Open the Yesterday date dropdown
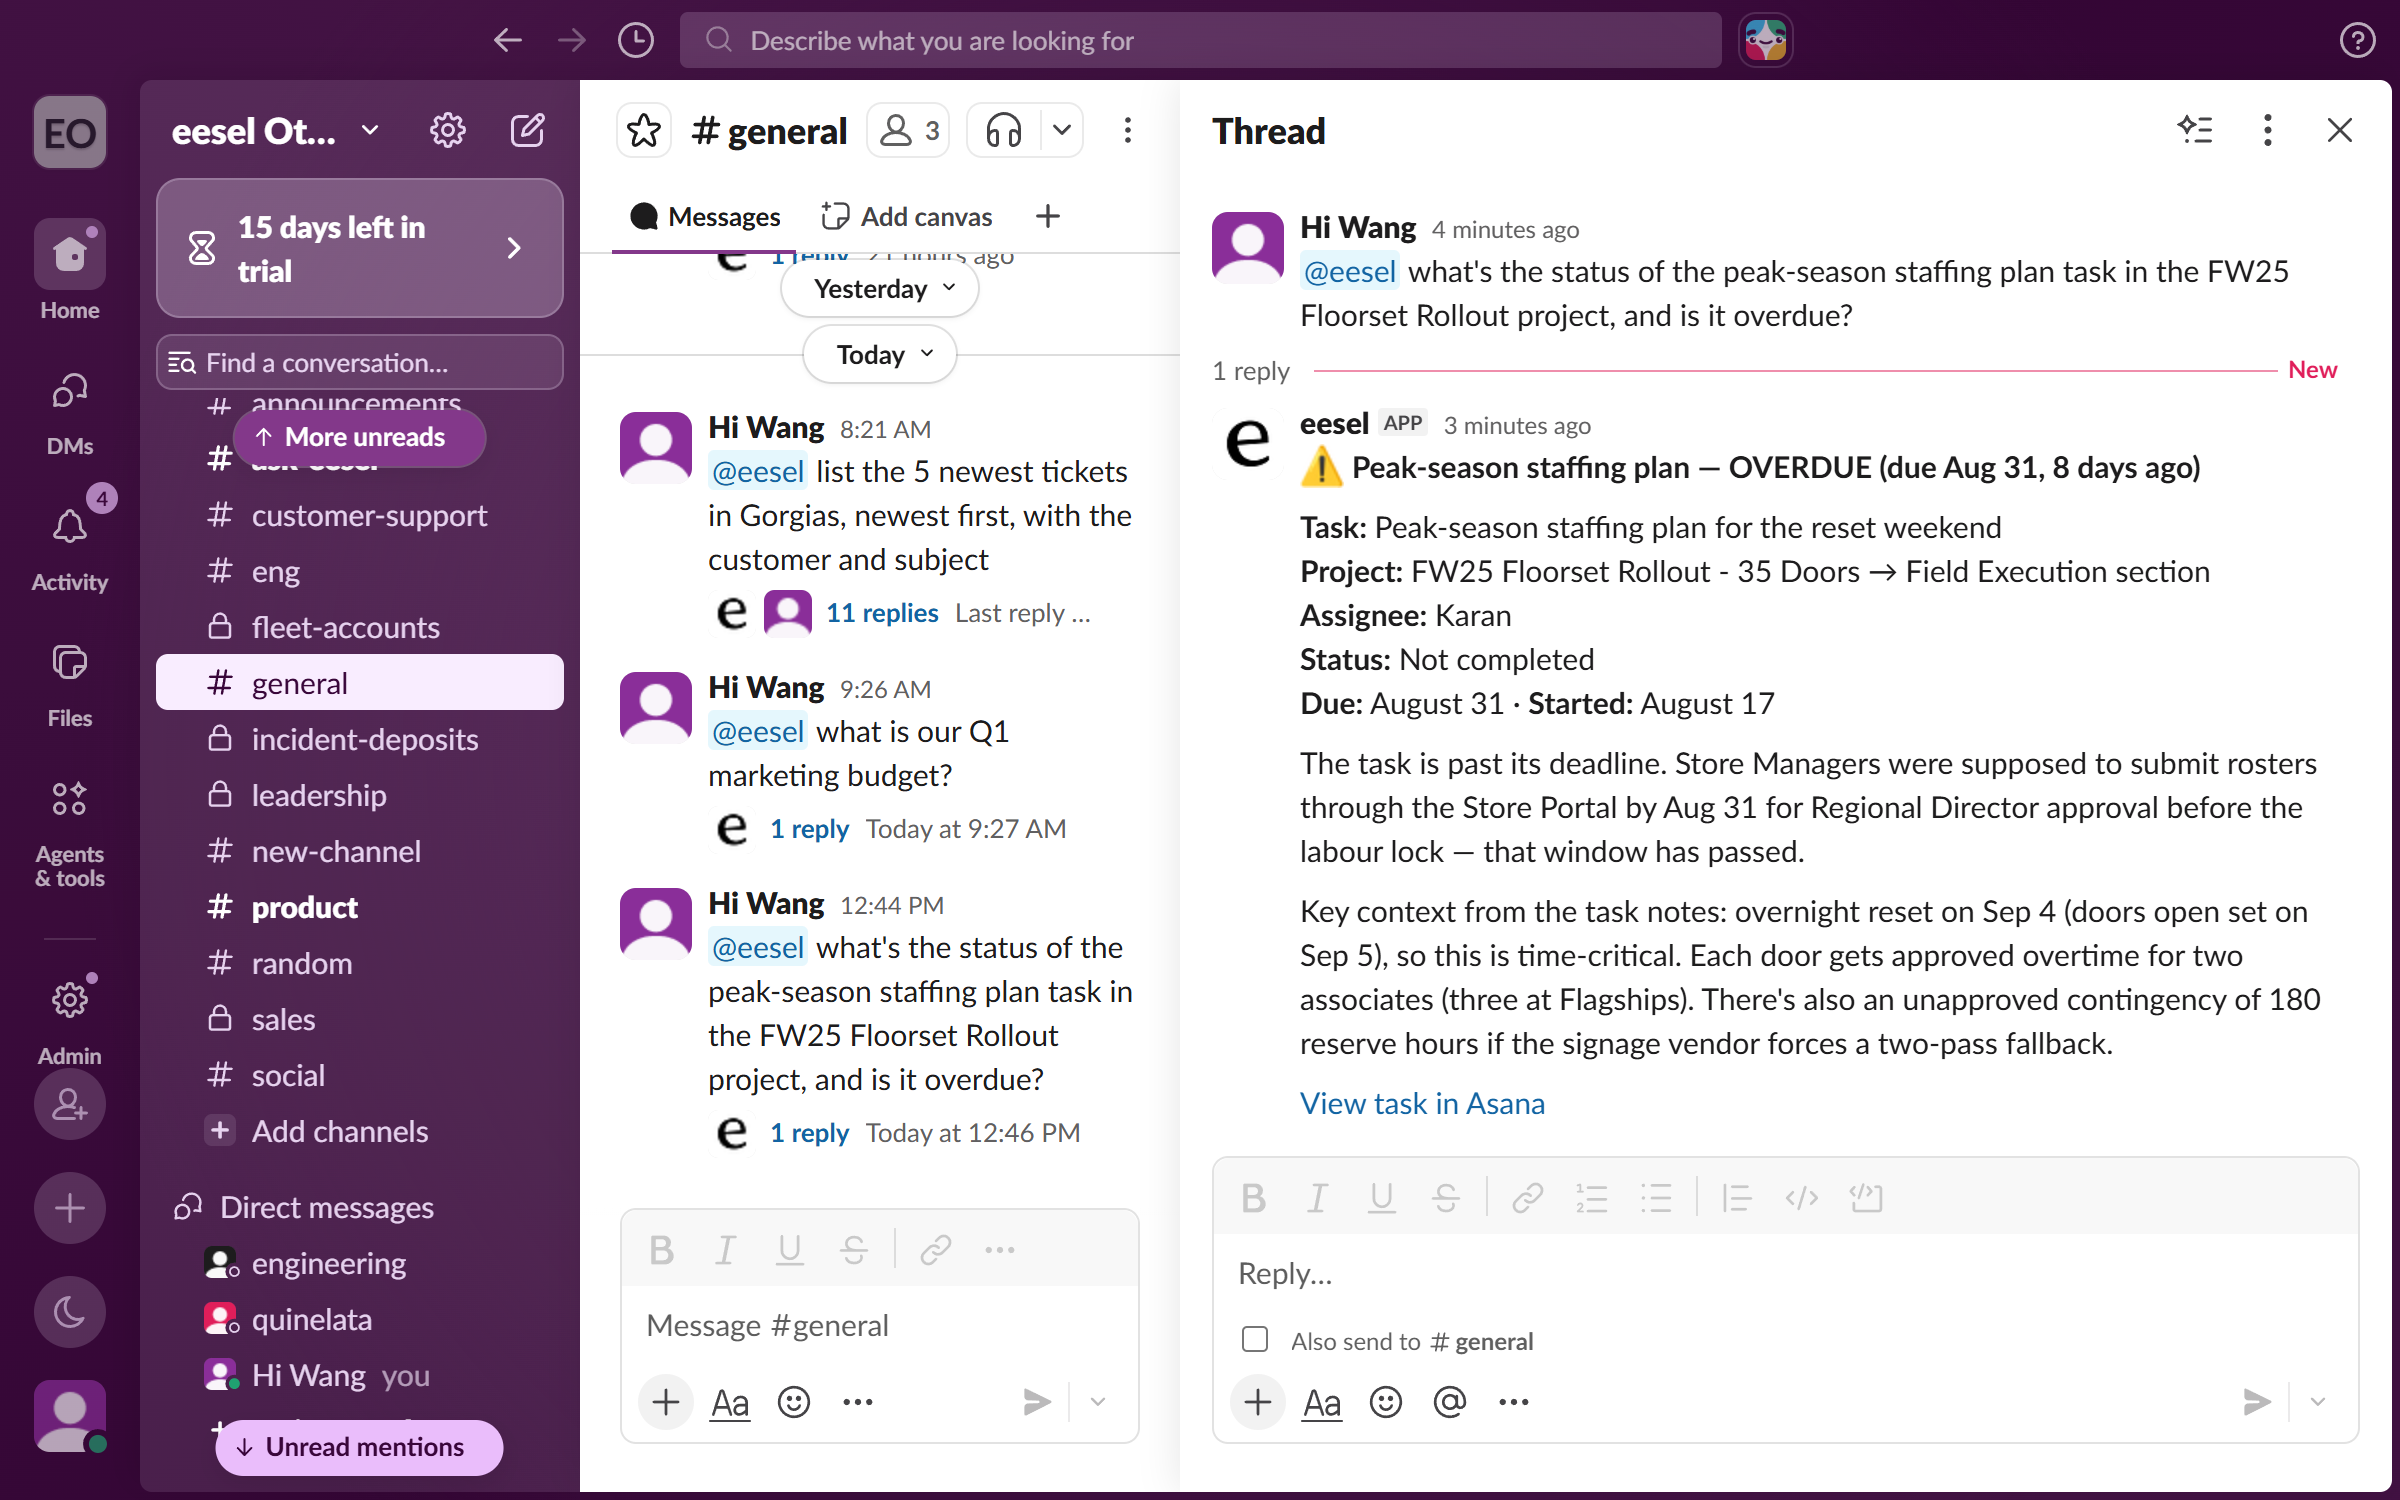 click(x=880, y=289)
